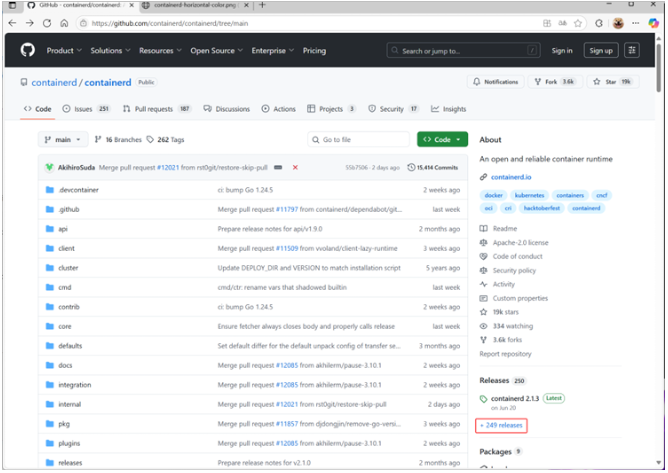Screen dimensions: 668x473
Task: Switch to the Issues tab
Action: tap(86, 109)
